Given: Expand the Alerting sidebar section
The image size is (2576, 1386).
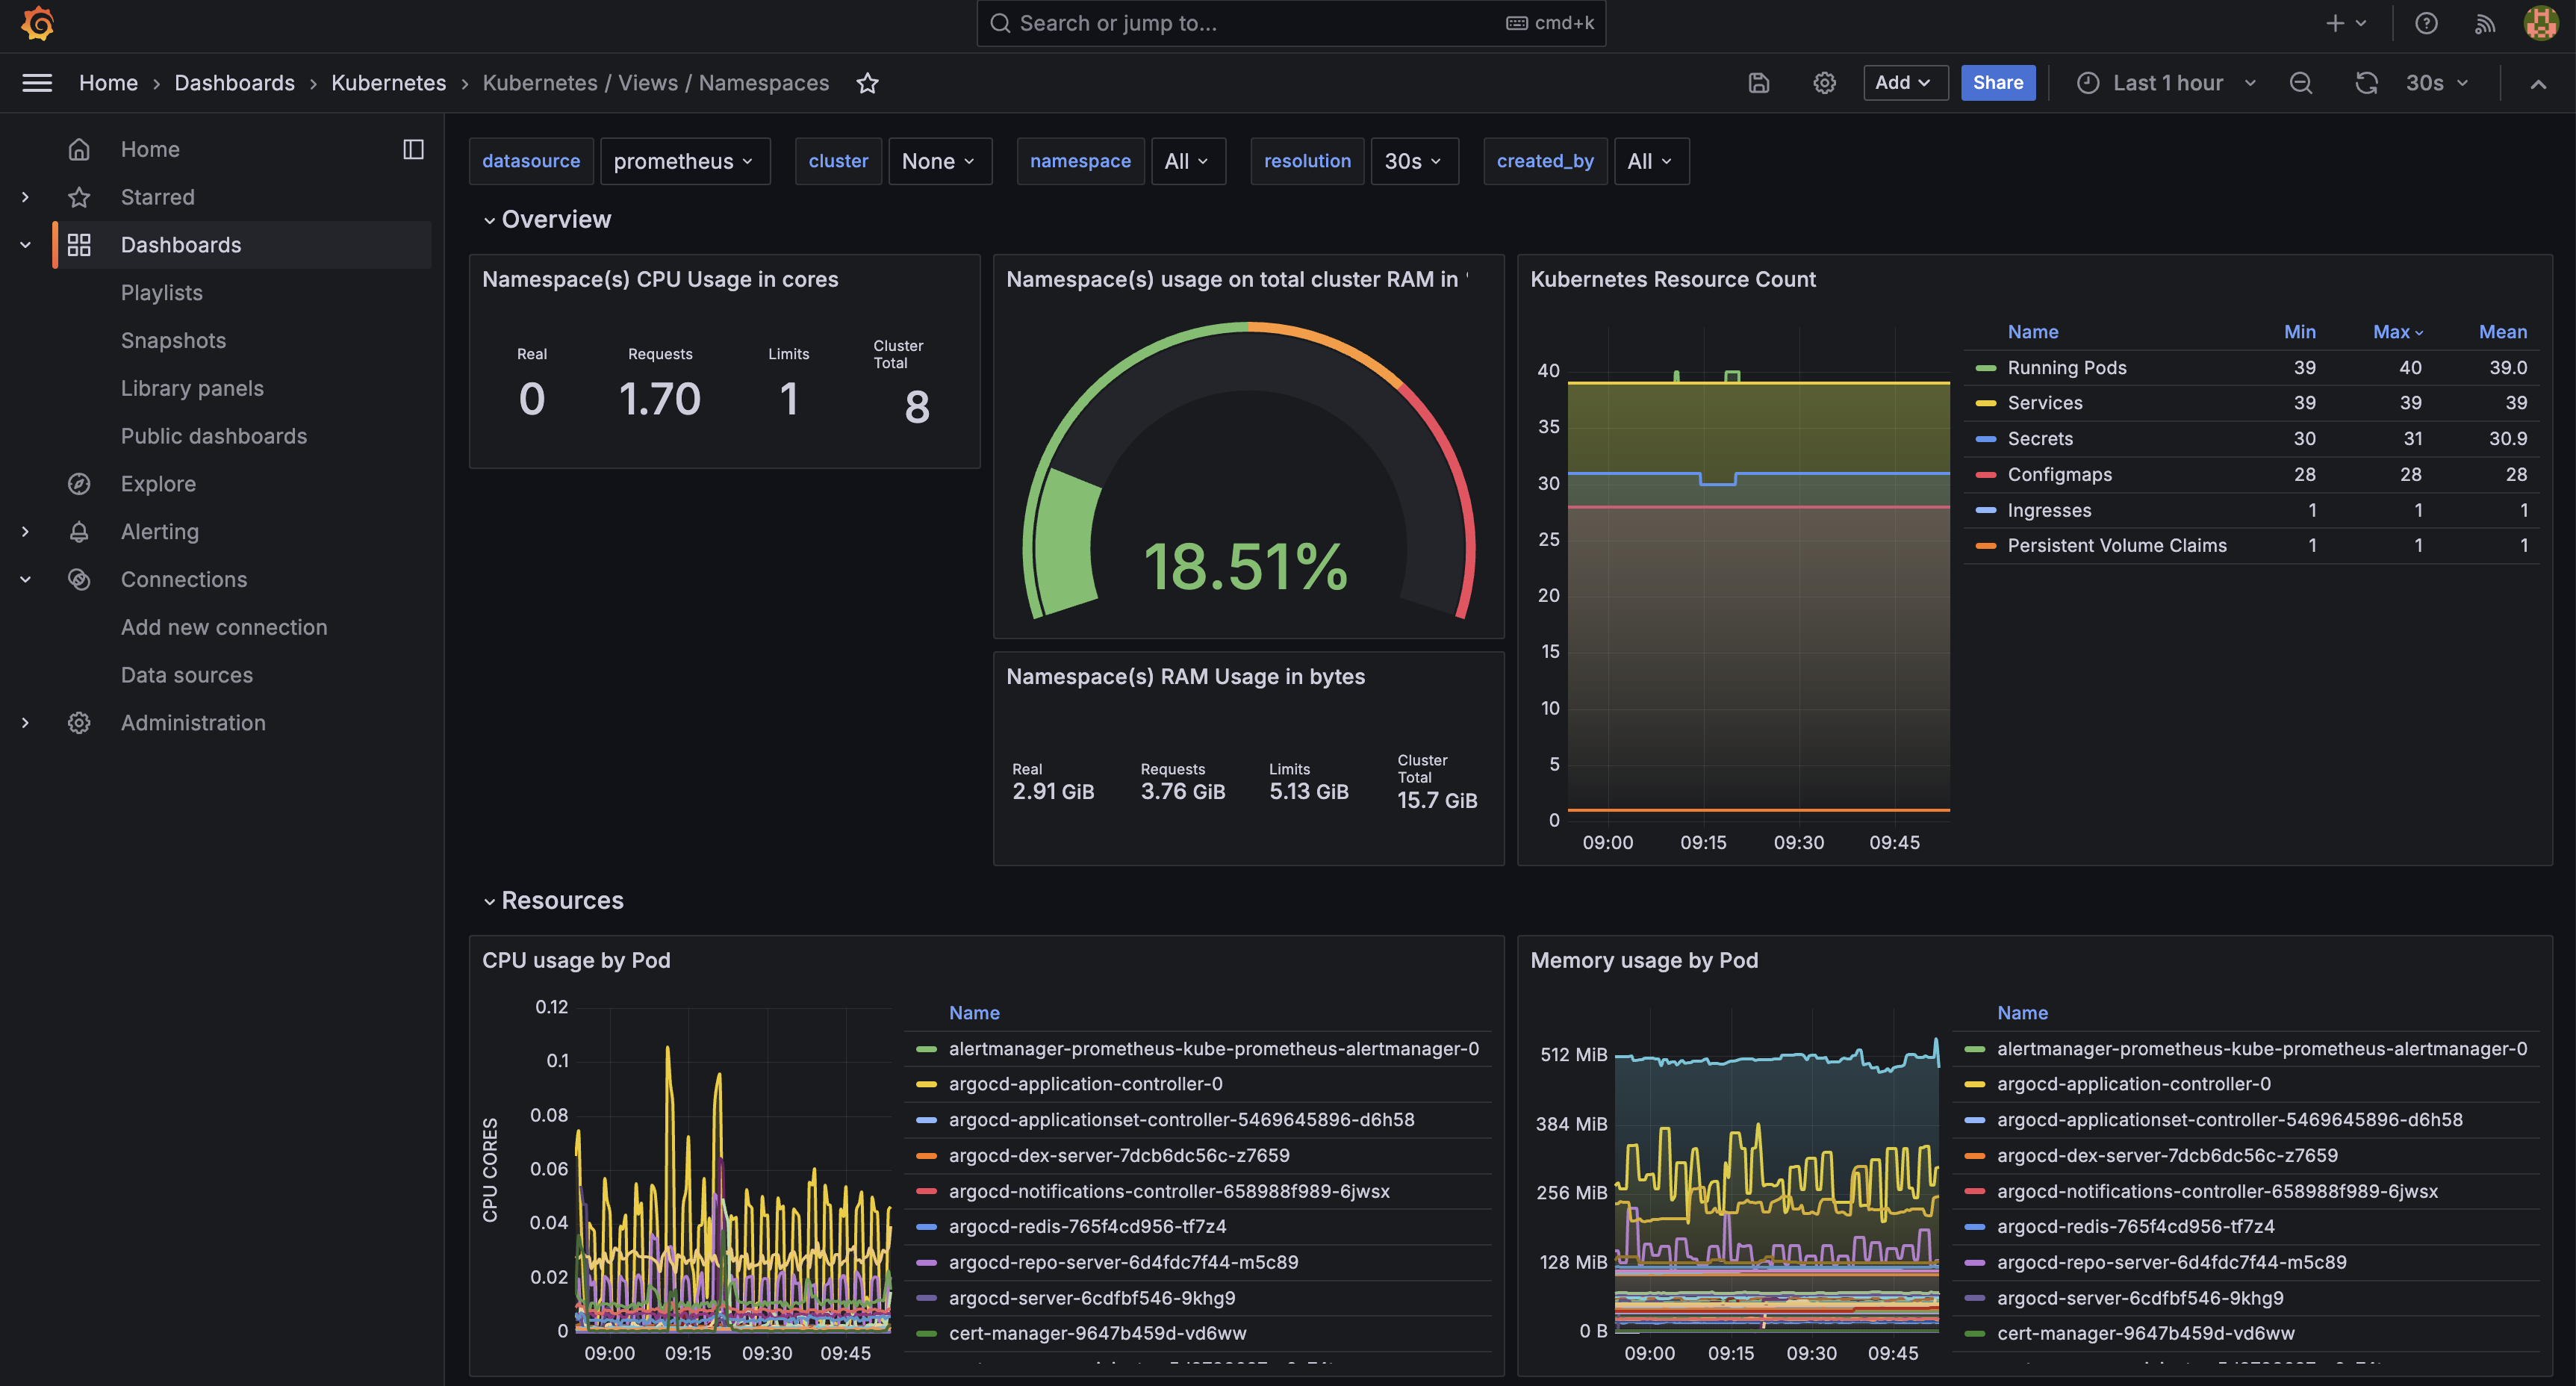Looking at the screenshot, I should [x=26, y=532].
